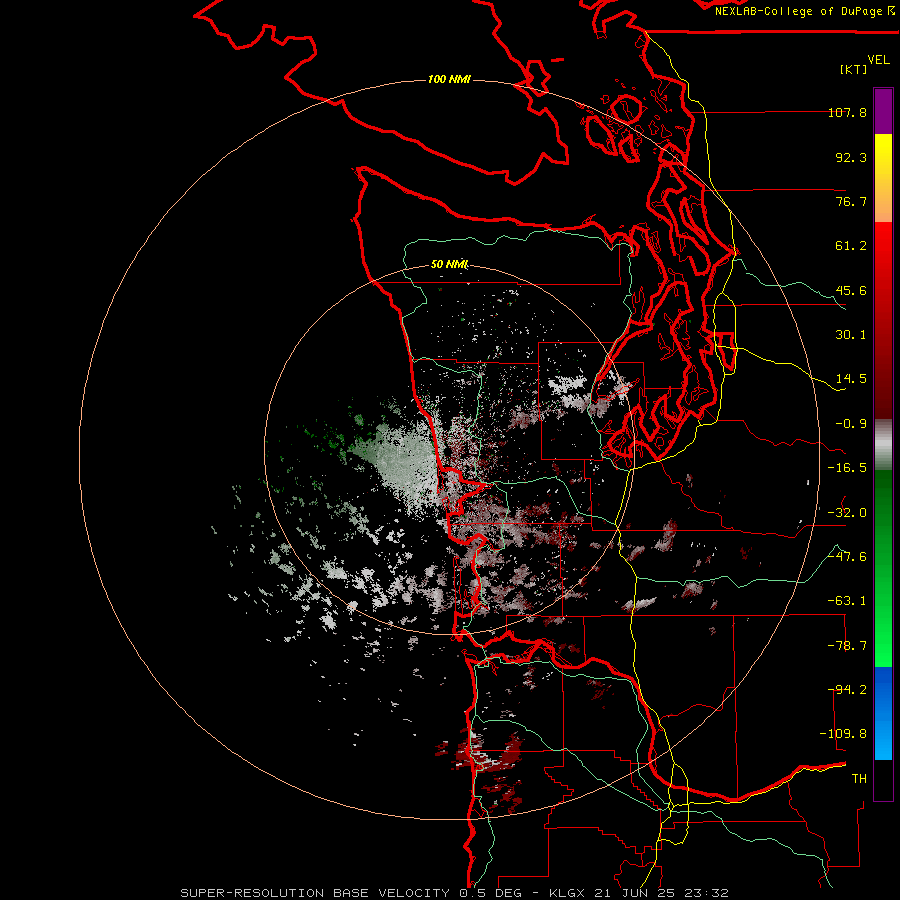Image resolution: width=900 pixels, height=900 pixels.
Task: Select the -32.0 velocity scale value
Action: tap(847, 513)
